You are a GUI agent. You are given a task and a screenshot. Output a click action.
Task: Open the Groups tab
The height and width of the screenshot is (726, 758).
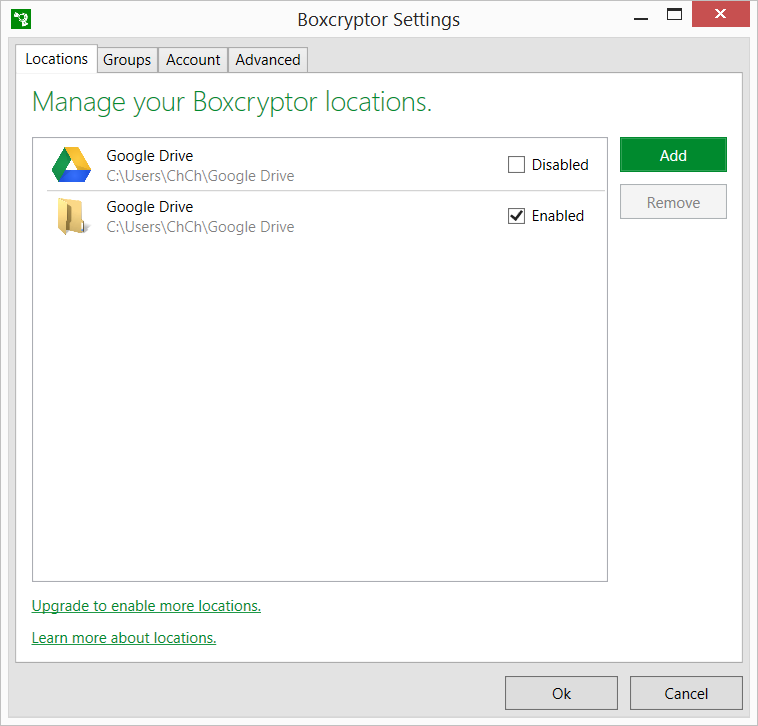pyautogui.click(x=127, y=60)
